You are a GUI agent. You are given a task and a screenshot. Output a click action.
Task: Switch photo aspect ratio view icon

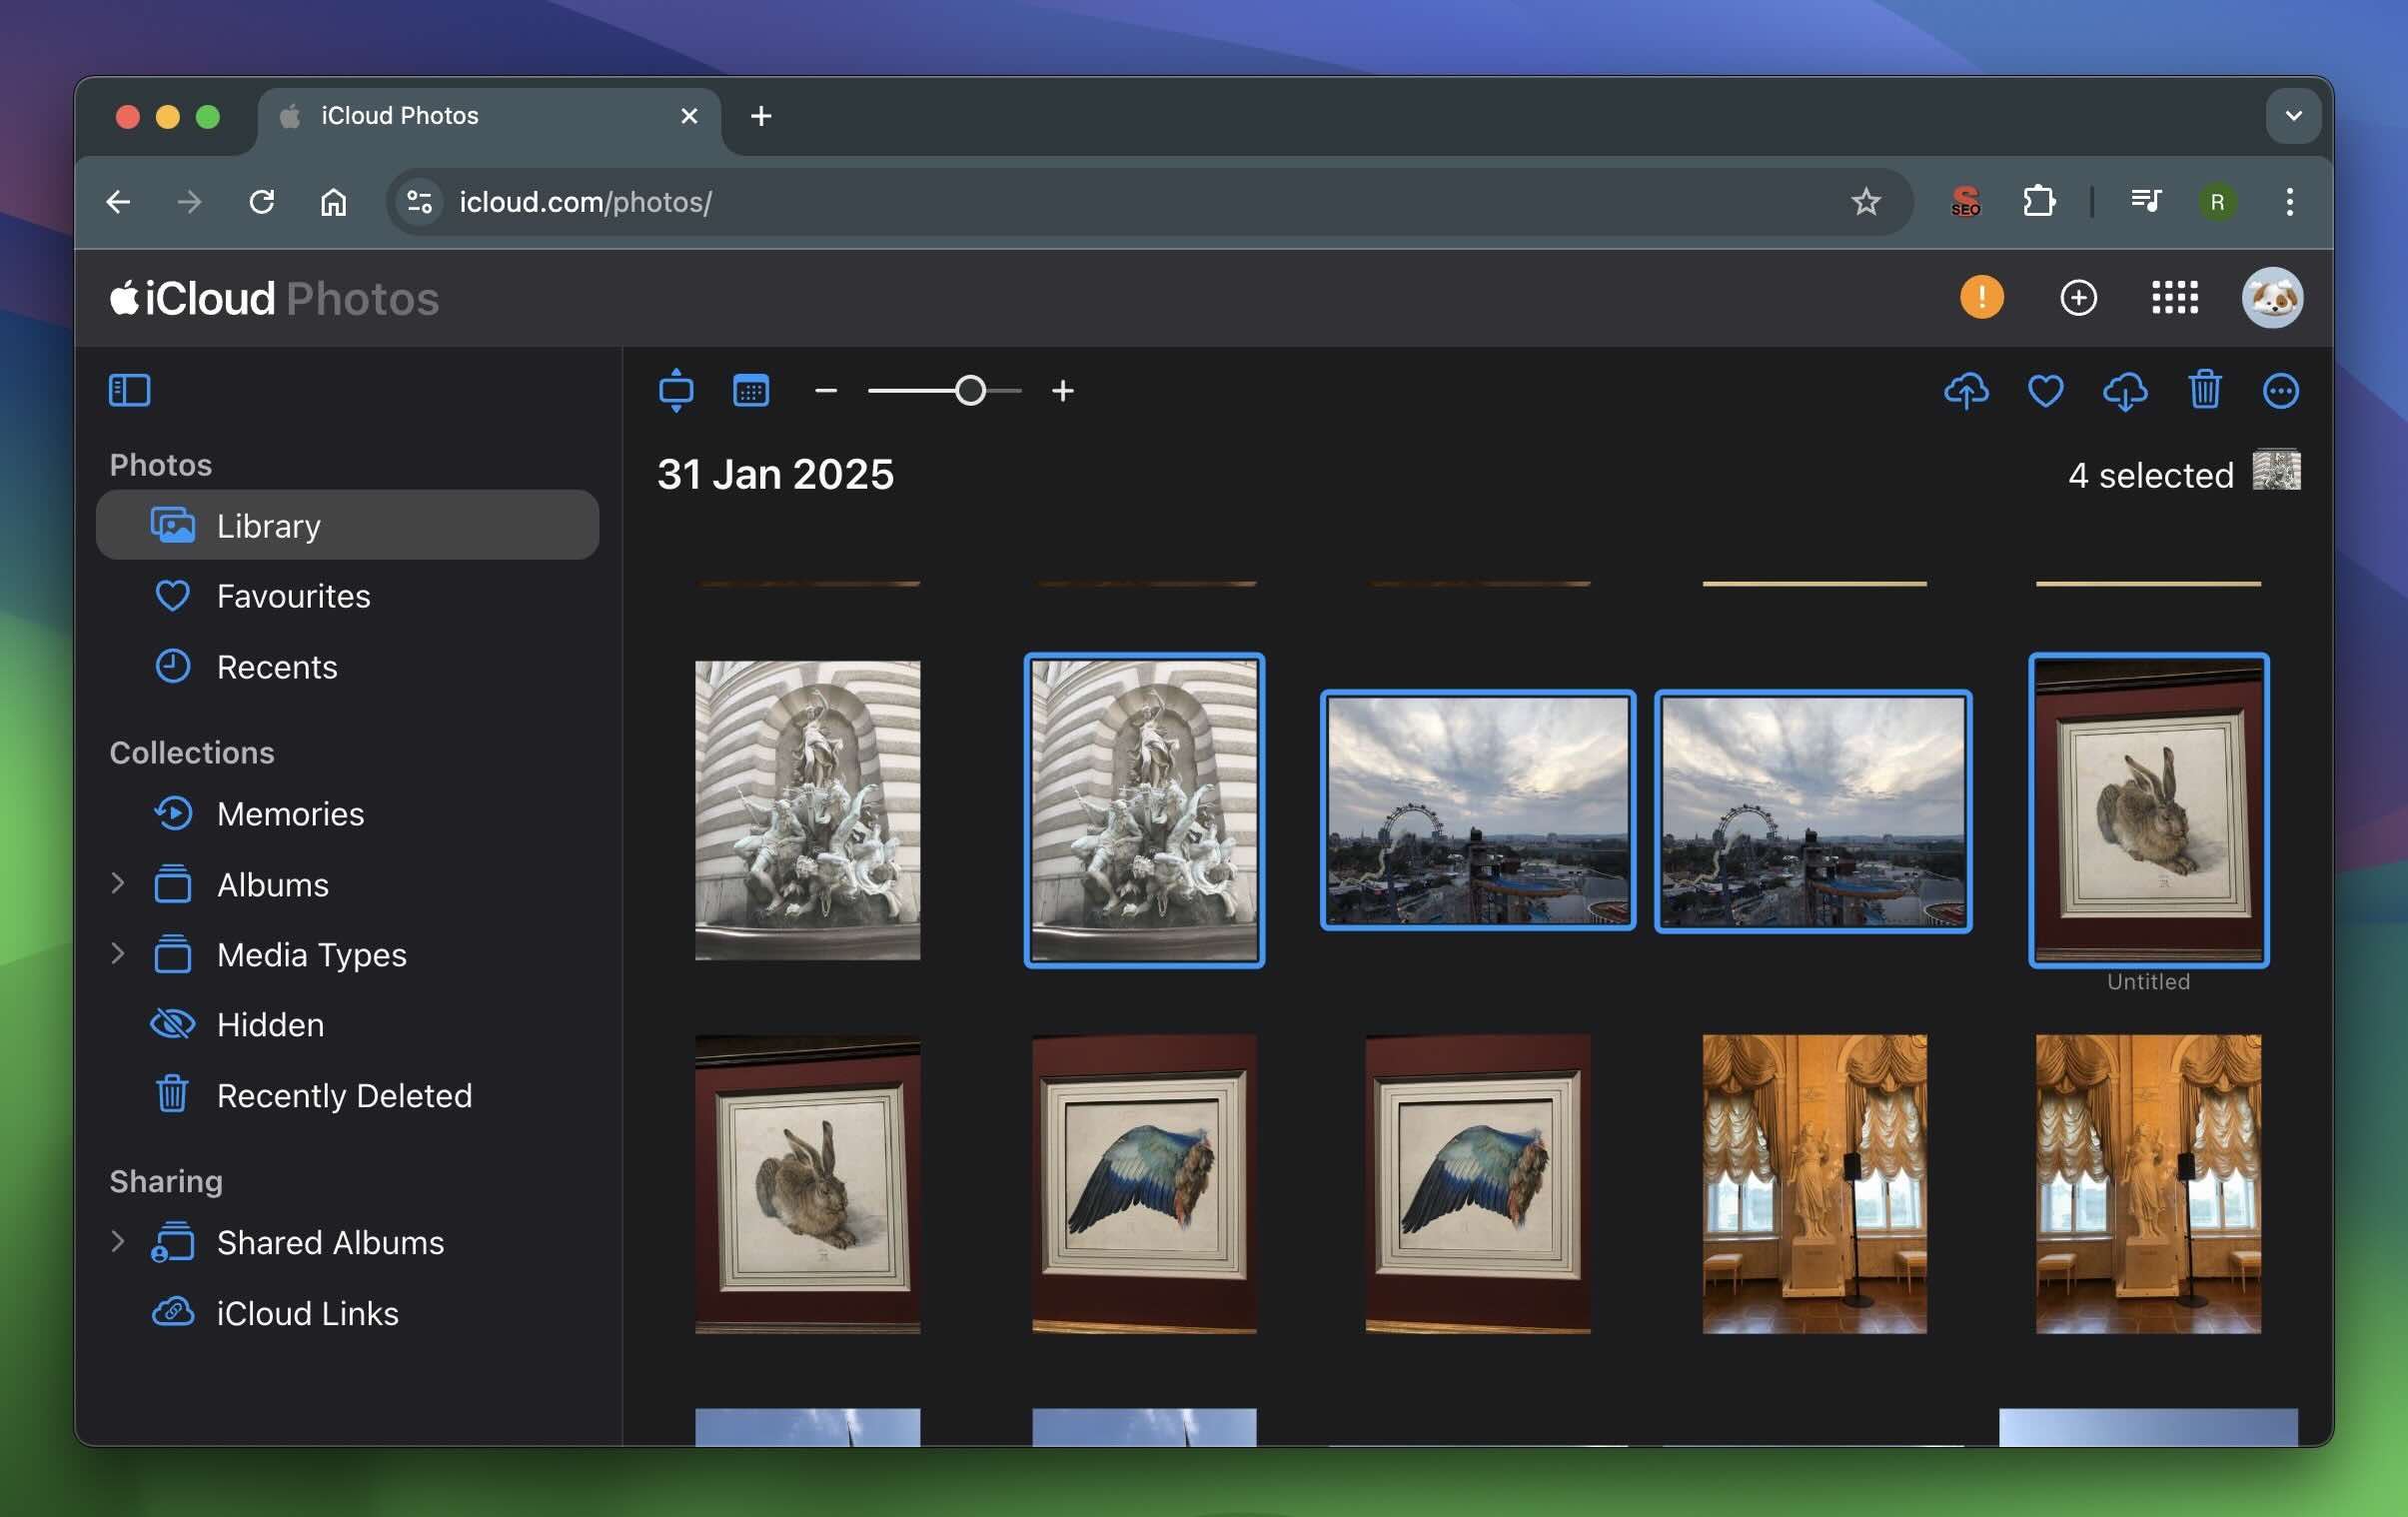click(676, 390)
